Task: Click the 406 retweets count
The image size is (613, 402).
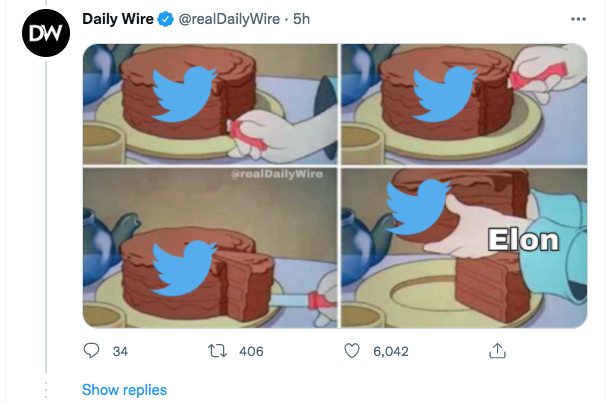Action: [251, 351]
